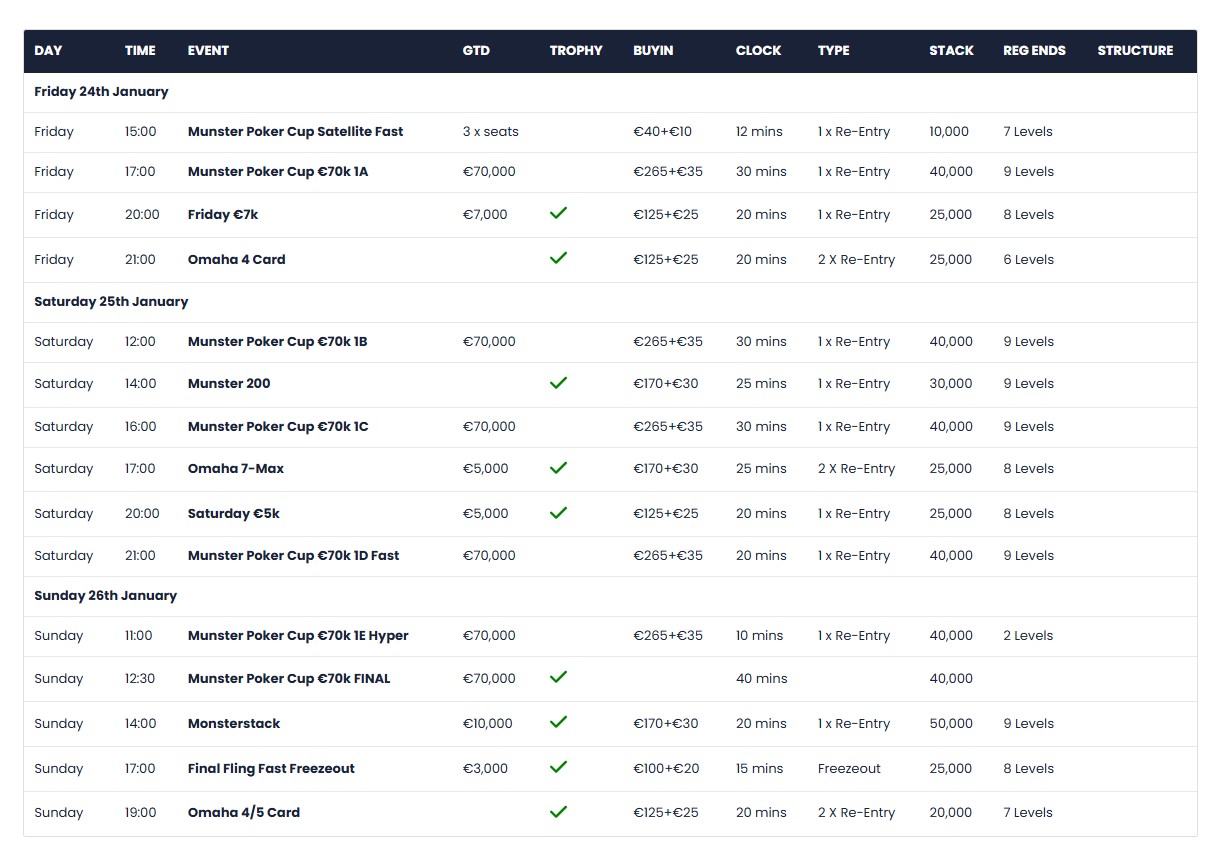
Task: Open Munster Poker Cup €70k 1E Hyper
Action: click(298, 635)
